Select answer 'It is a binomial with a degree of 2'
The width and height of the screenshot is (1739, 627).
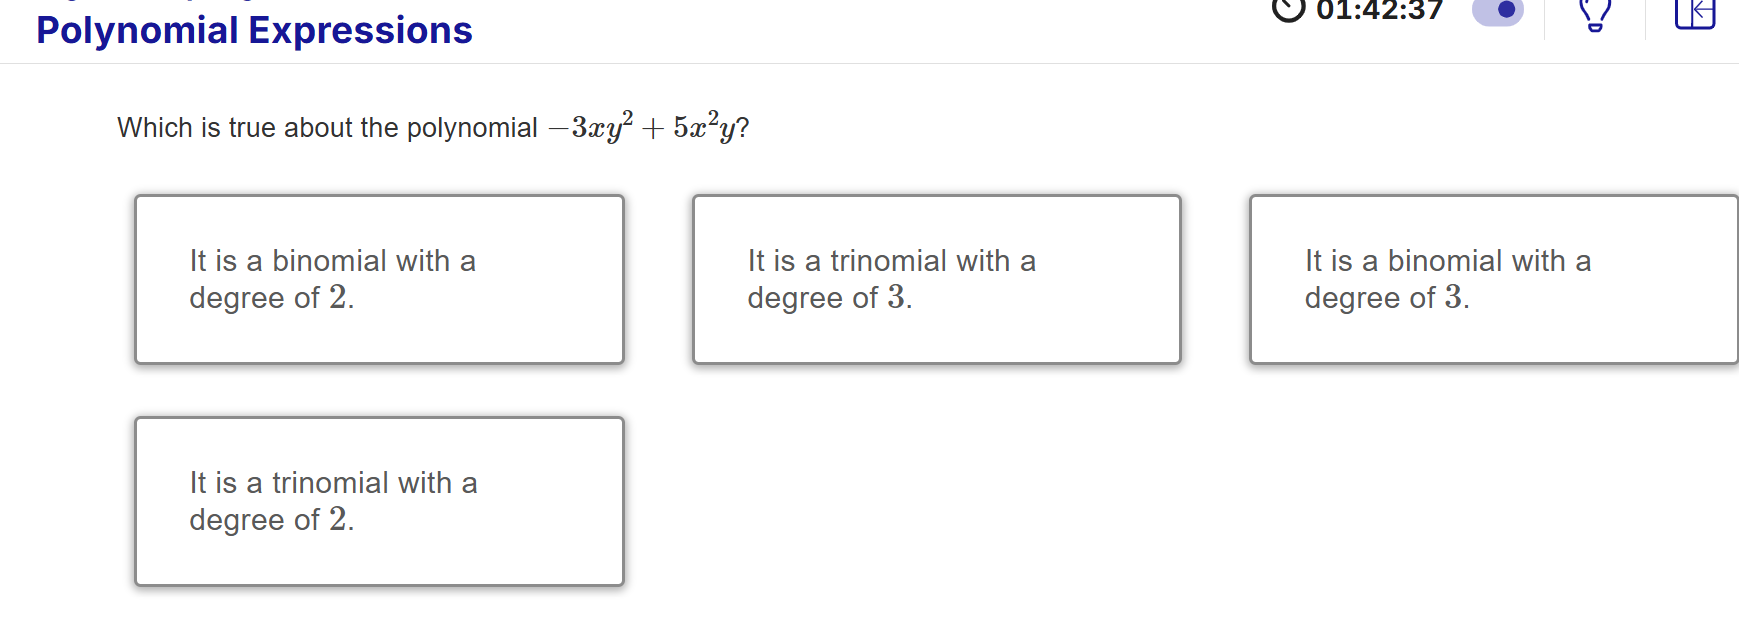coord(379,280)
